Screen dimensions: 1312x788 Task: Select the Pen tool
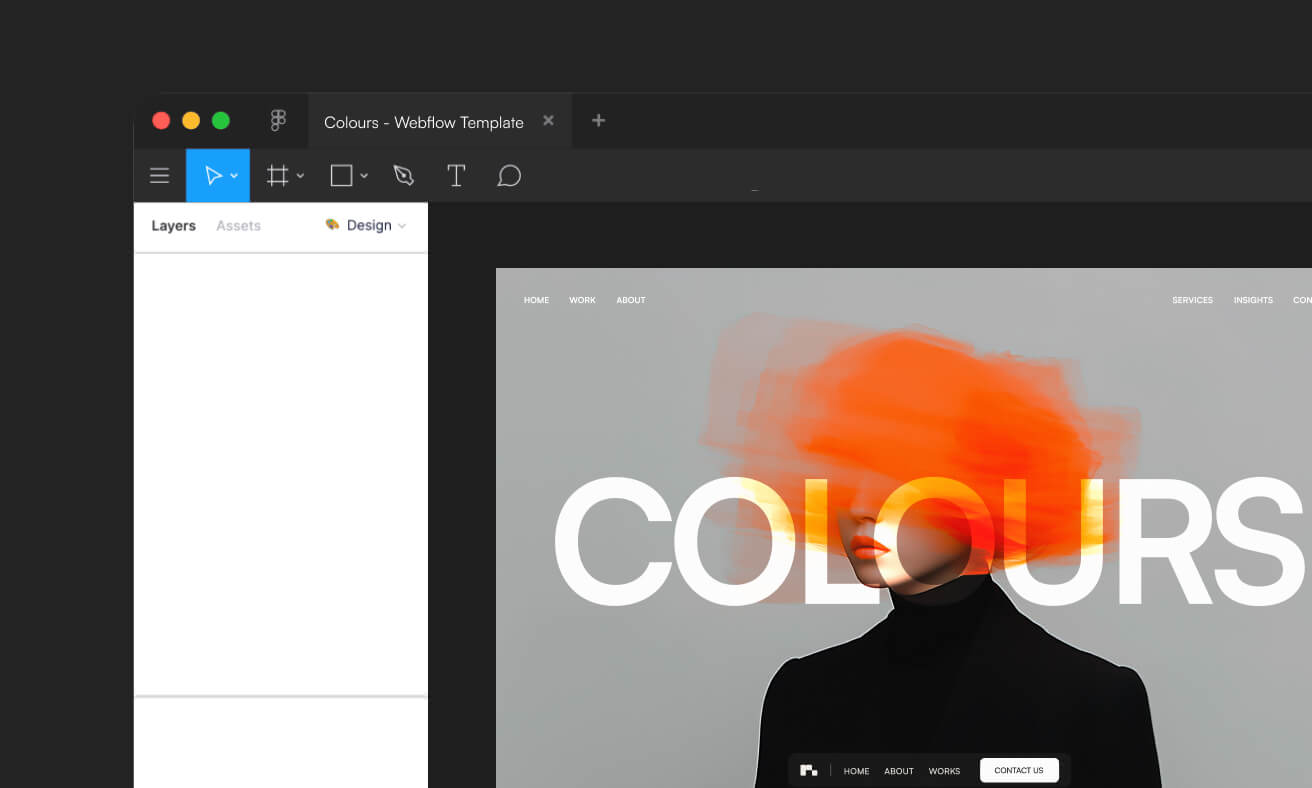(x=403, y=176)
